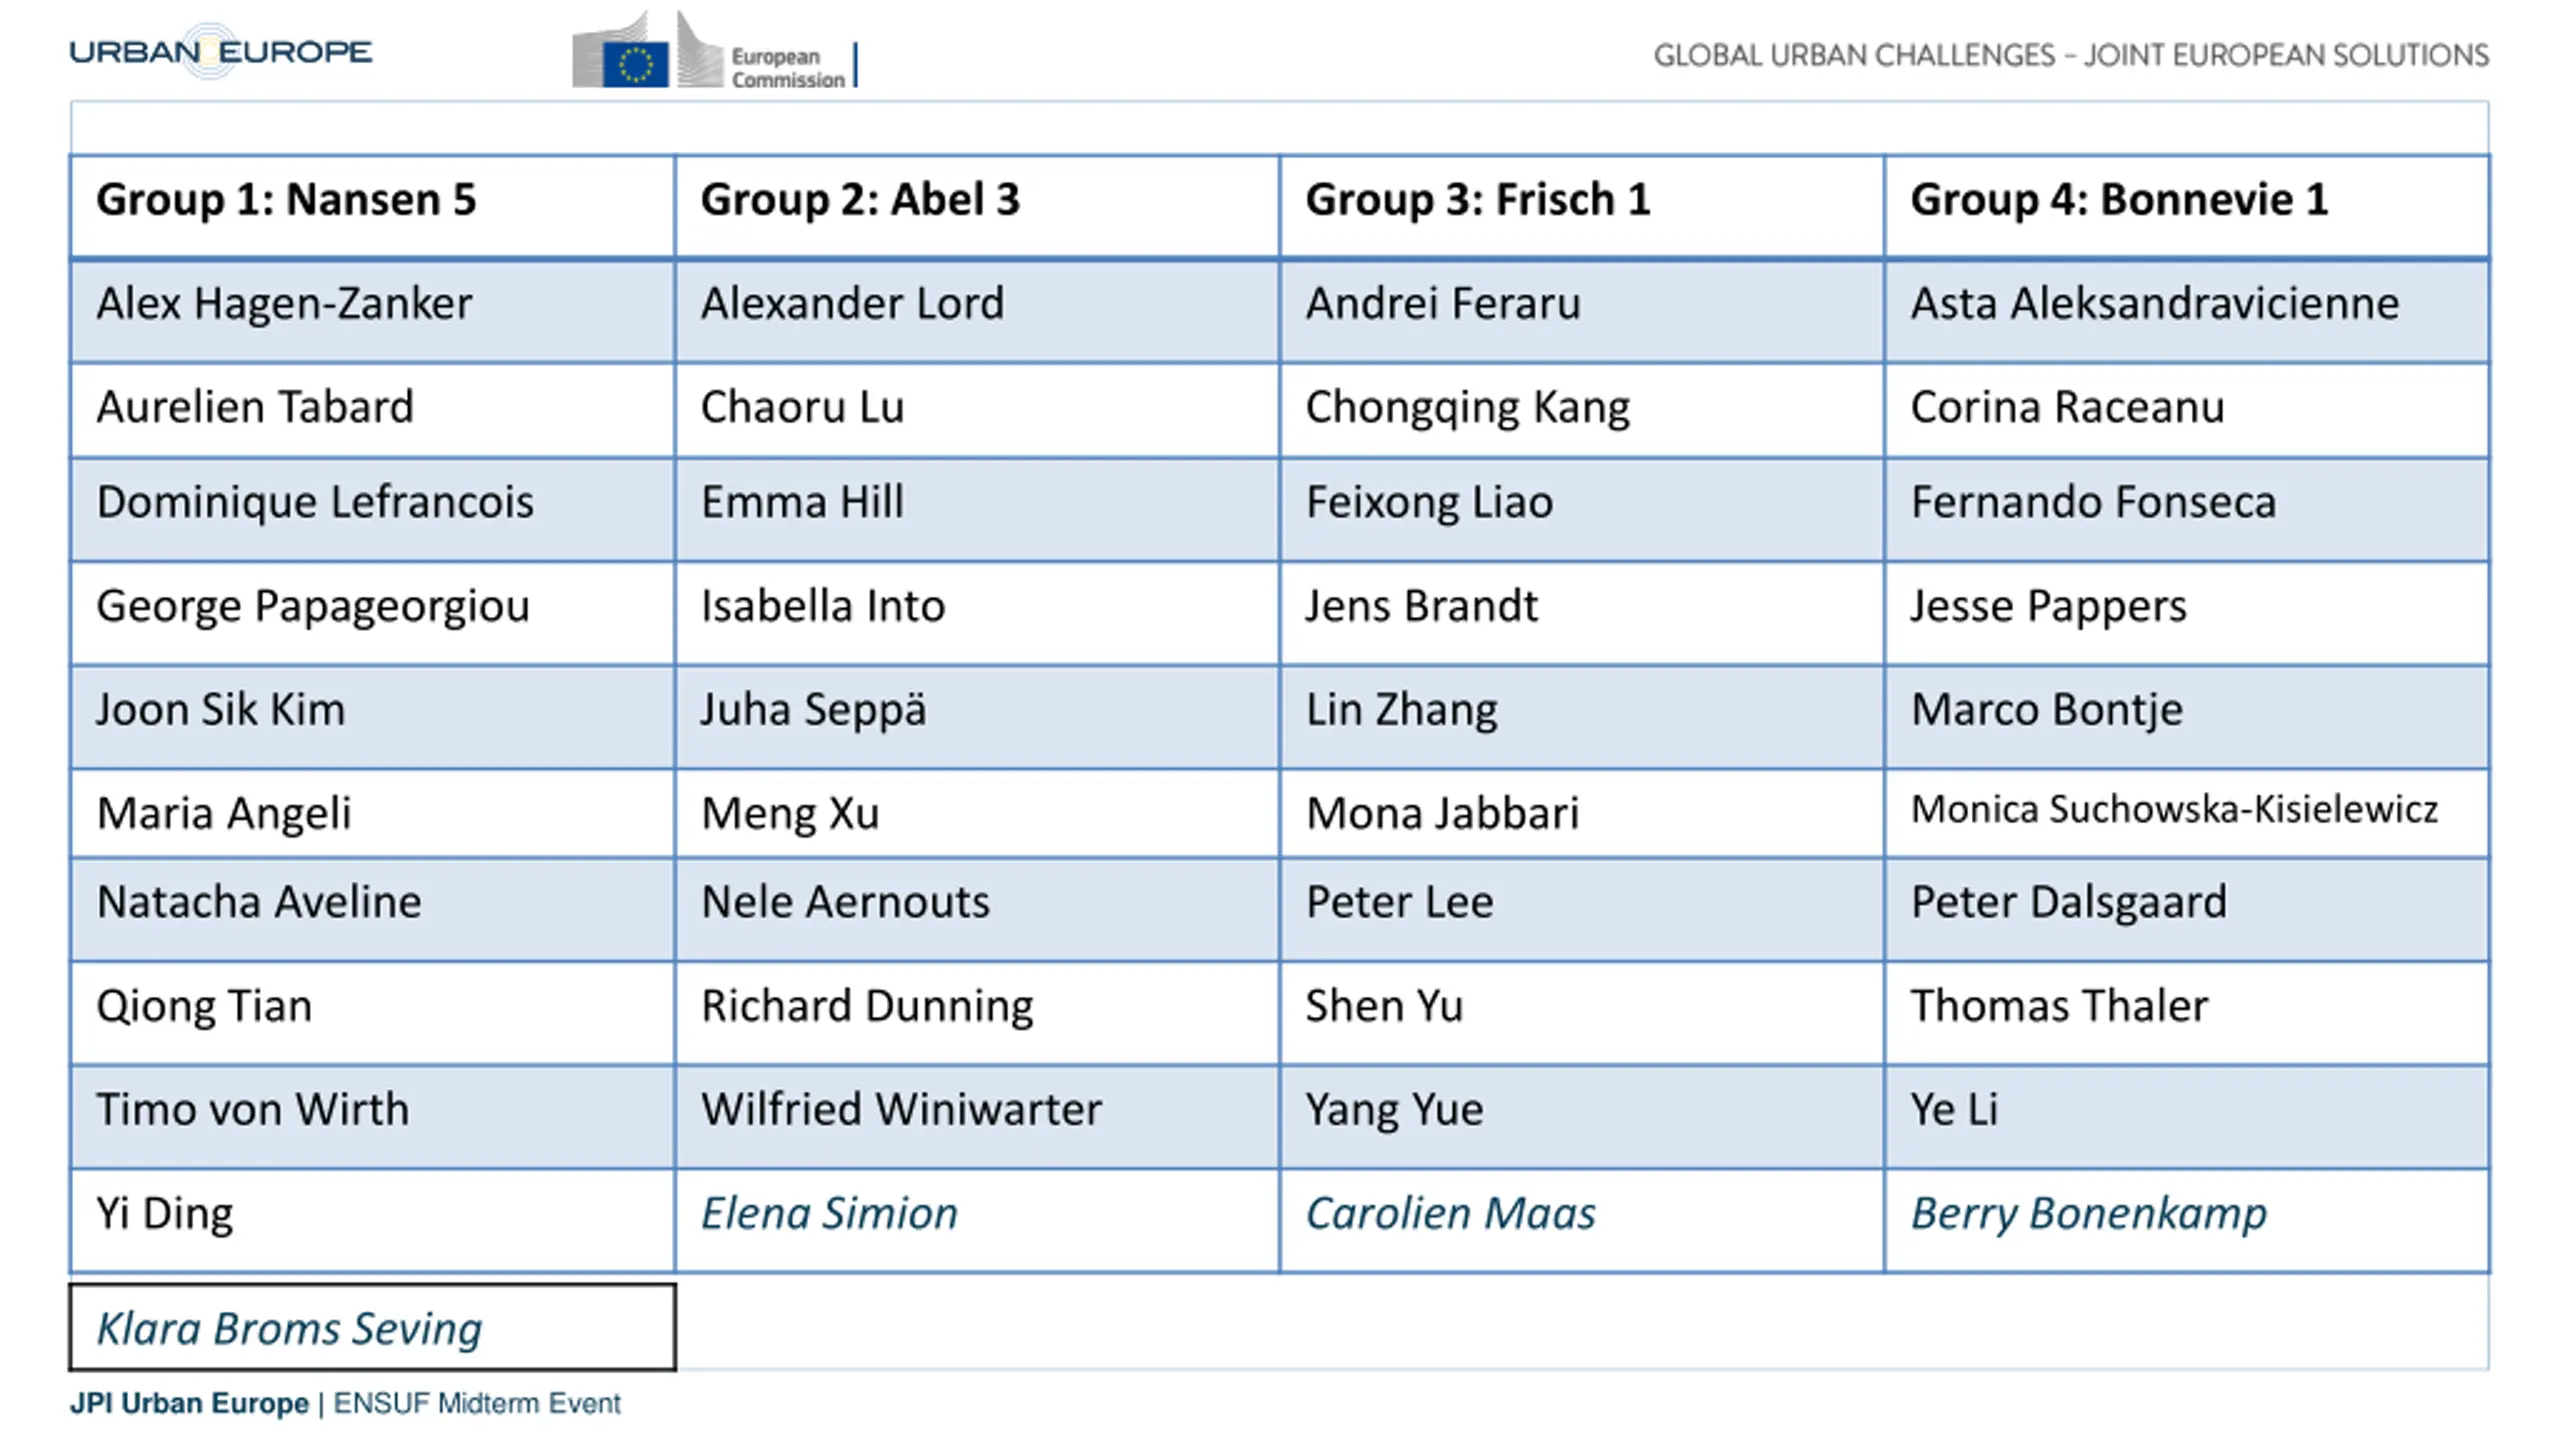Click the JPI Urban Europe footer text
The image size is (2560, 1440).
(x=345, y=1403)
